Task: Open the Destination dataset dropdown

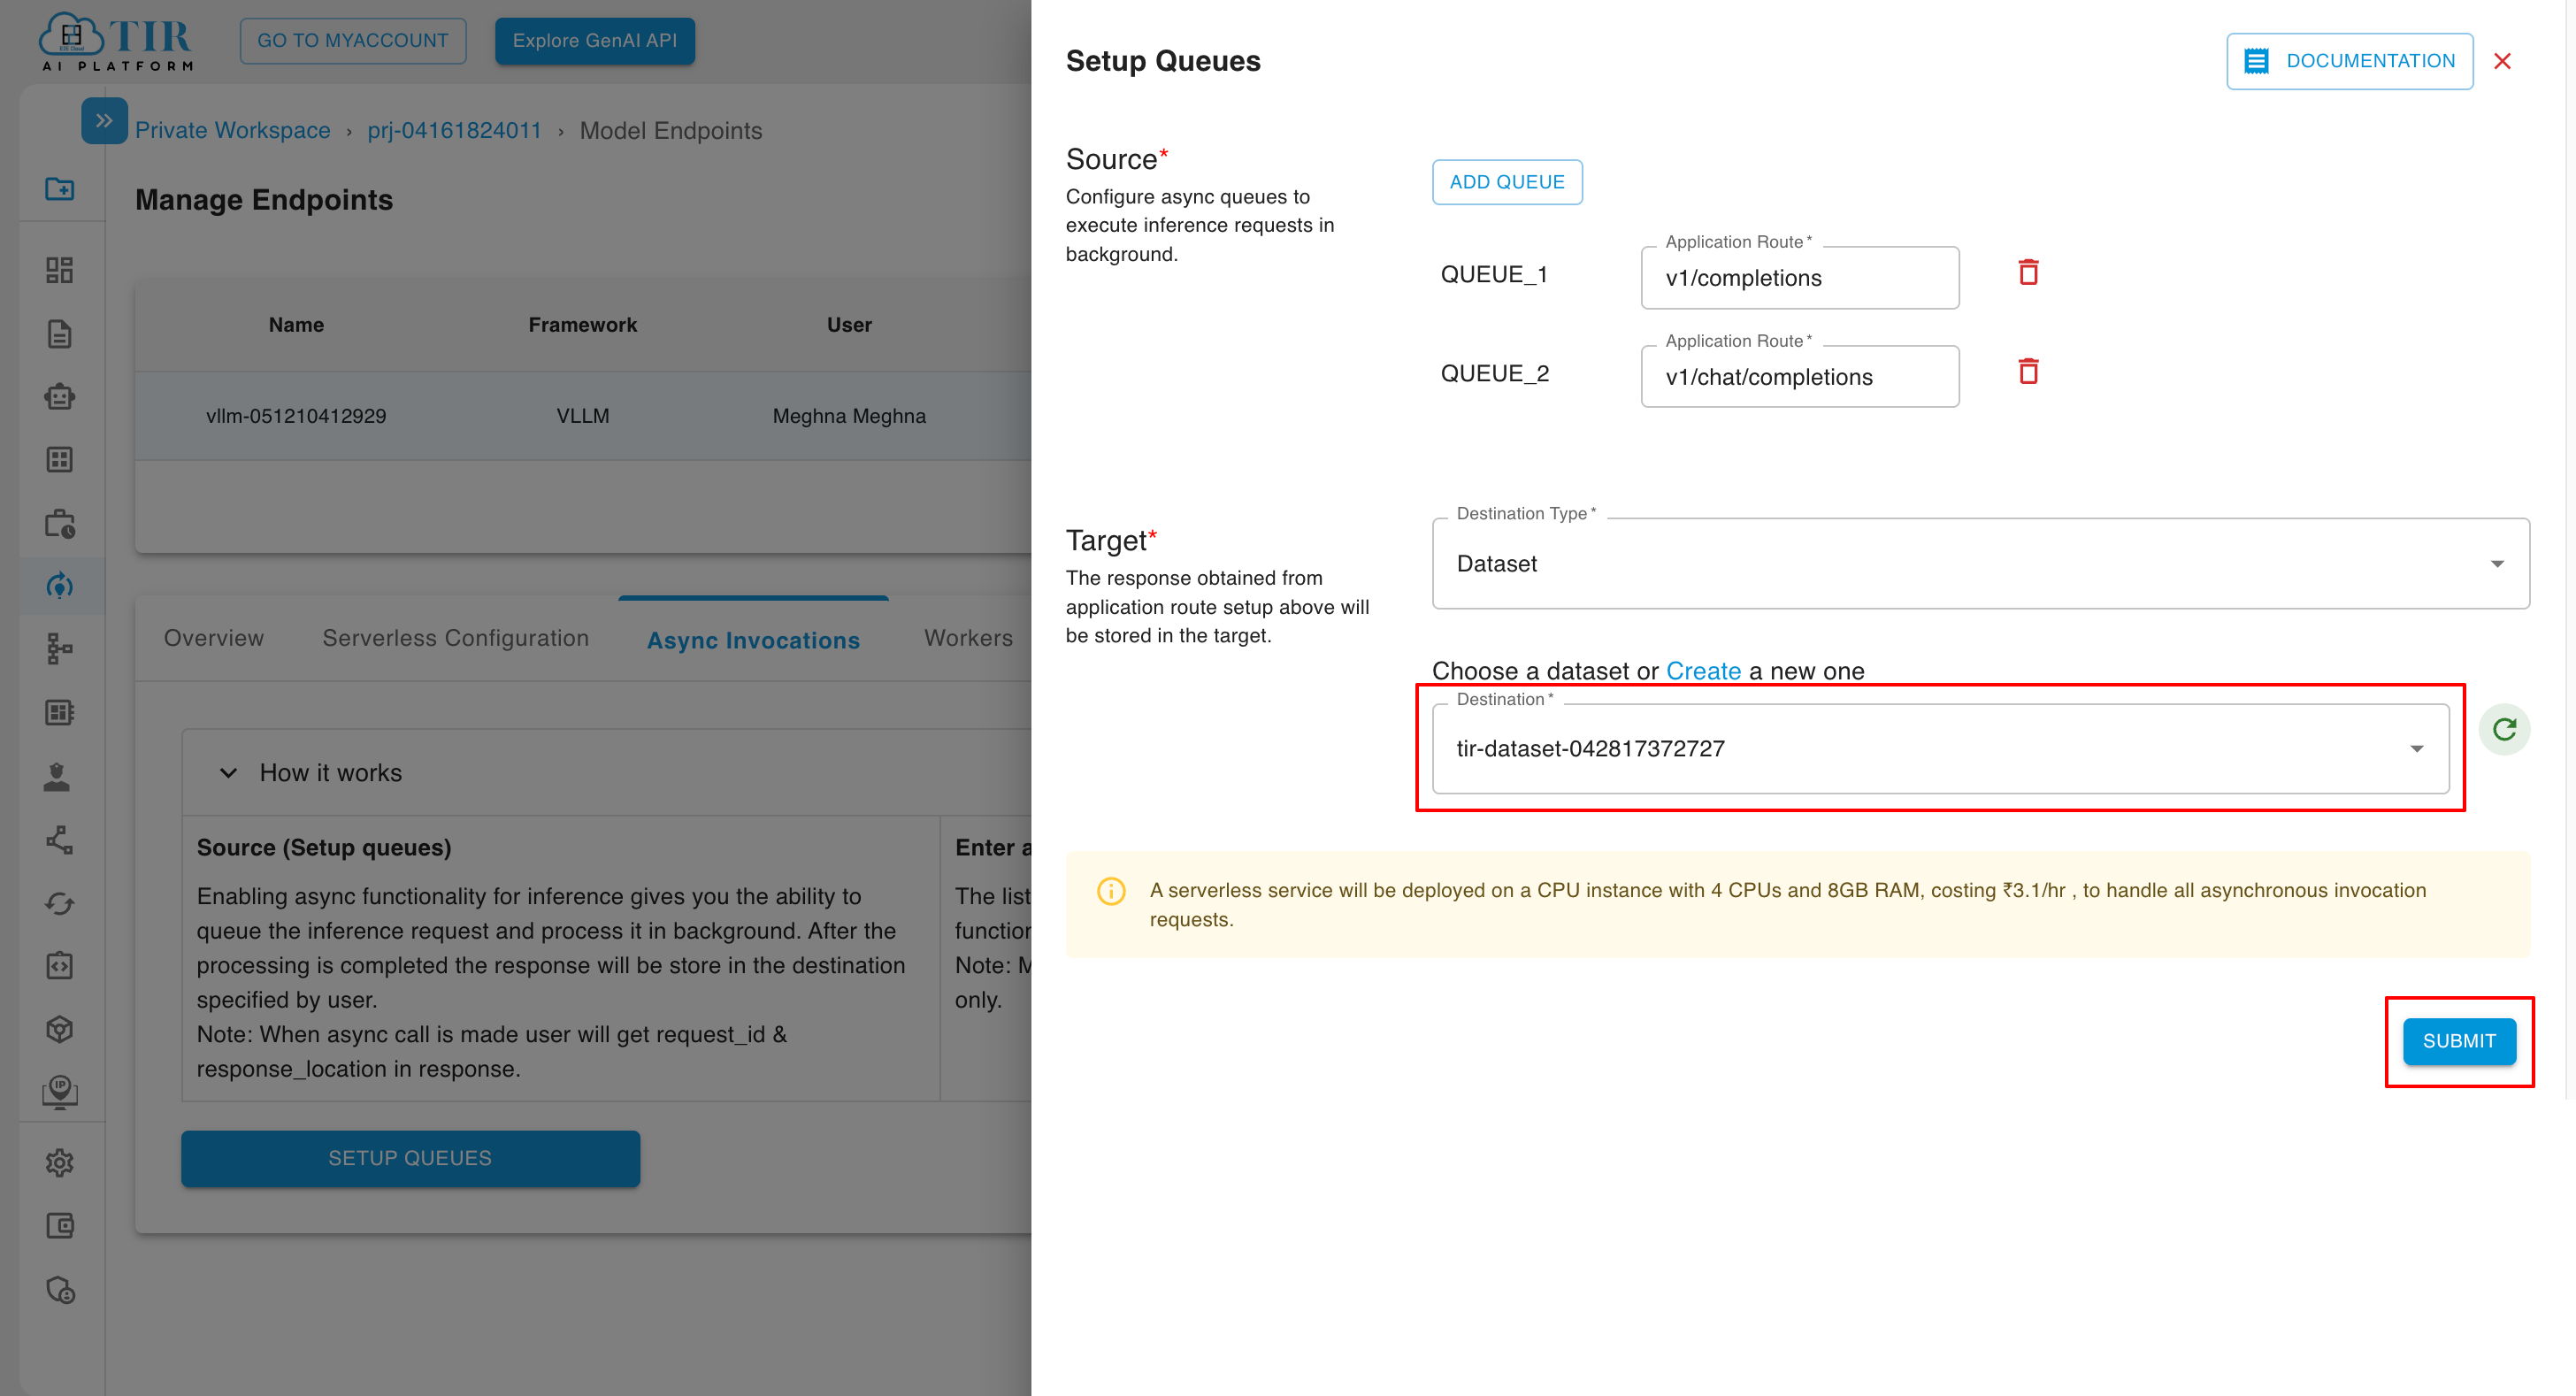Action: (x=1940, y=749)
